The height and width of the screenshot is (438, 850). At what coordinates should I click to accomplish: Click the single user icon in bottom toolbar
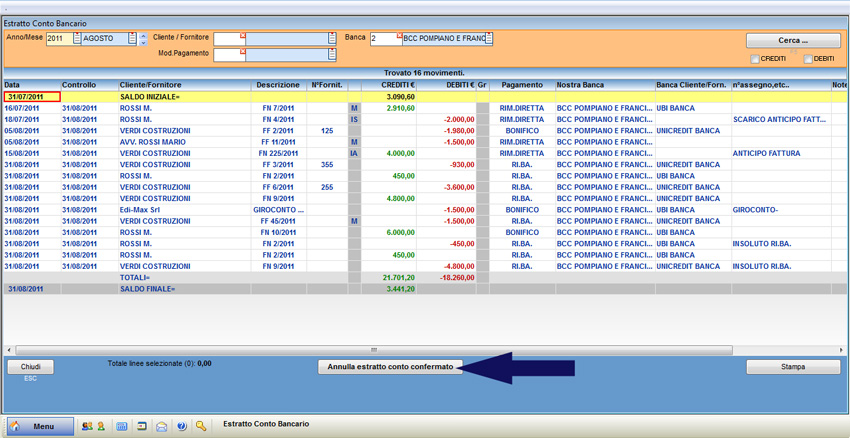click(101, 426)
